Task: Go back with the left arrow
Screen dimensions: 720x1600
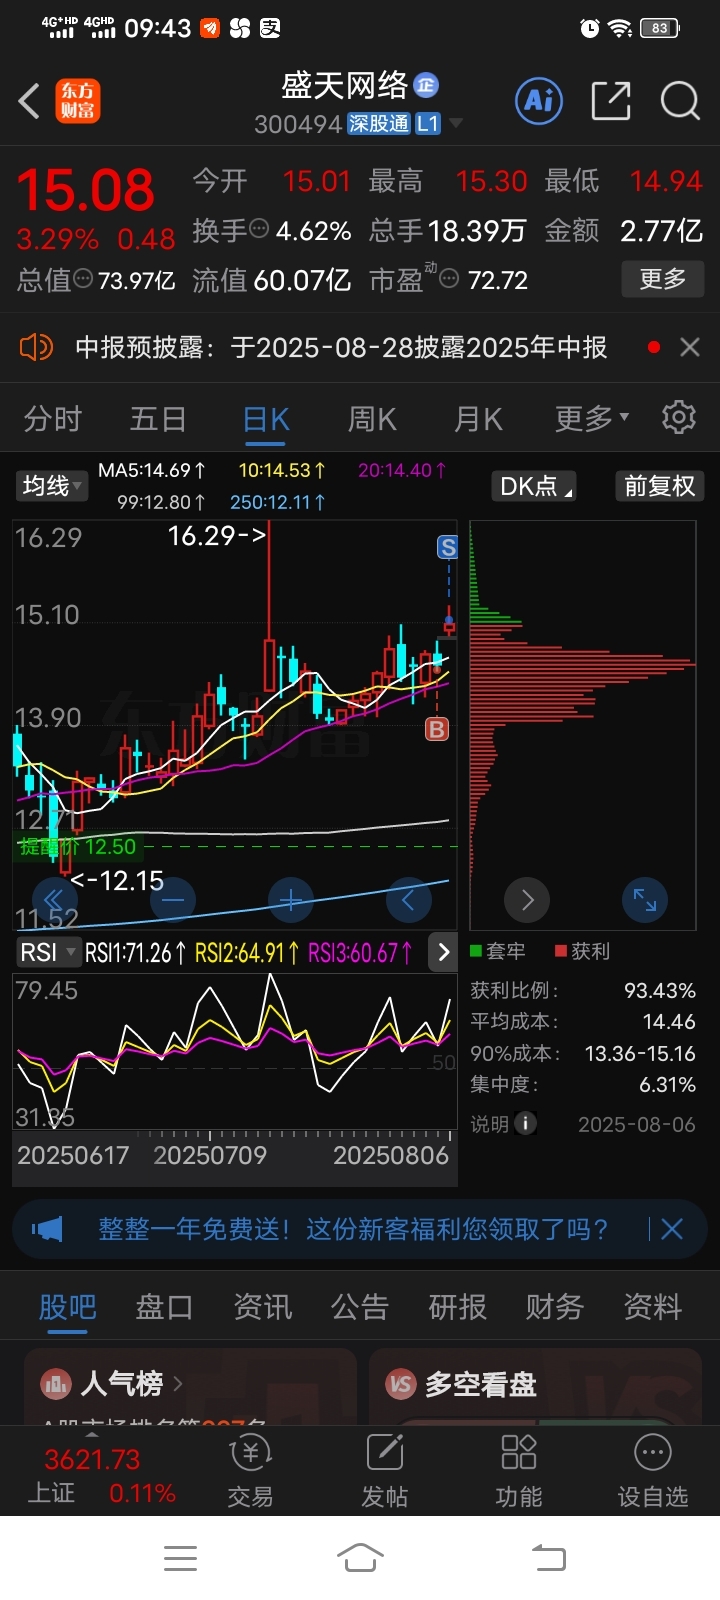Action: (x=30, y=101)
